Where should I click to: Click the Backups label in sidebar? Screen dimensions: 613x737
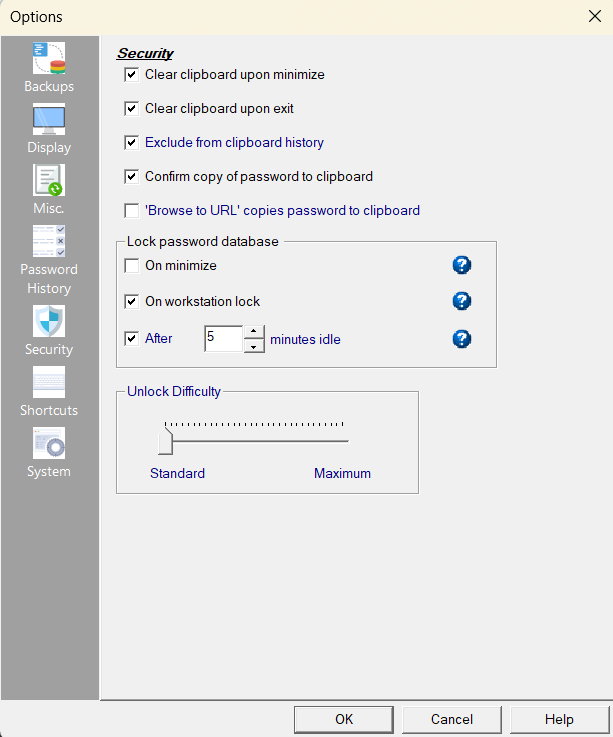49,86
